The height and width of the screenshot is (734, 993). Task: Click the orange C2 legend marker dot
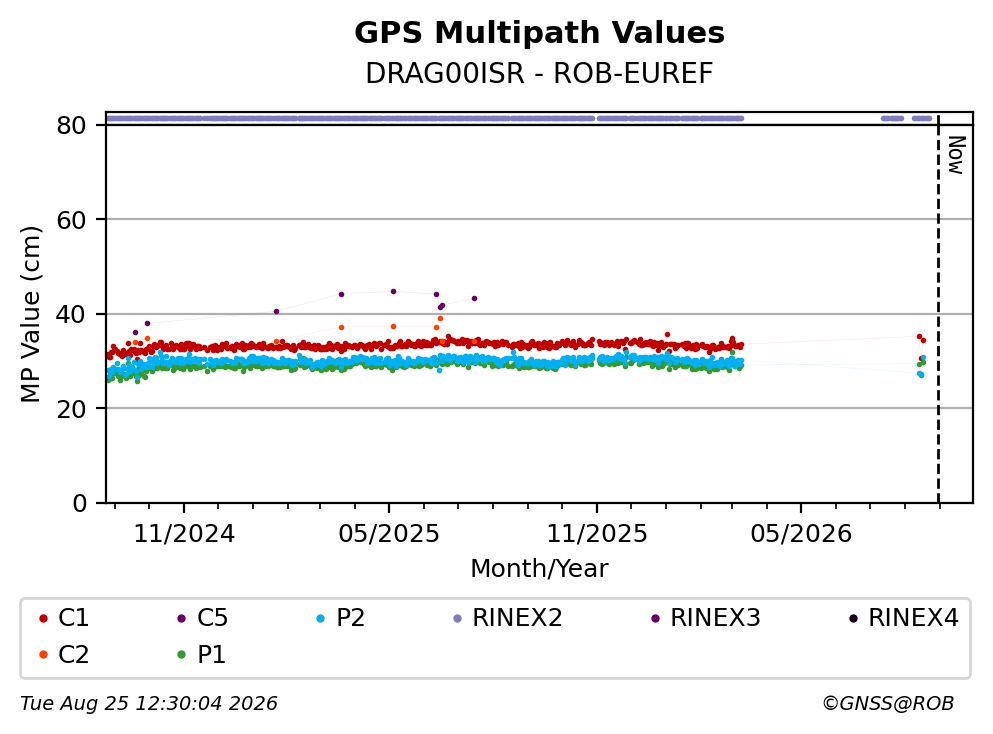pyautogui.click(x=43, y=655)
